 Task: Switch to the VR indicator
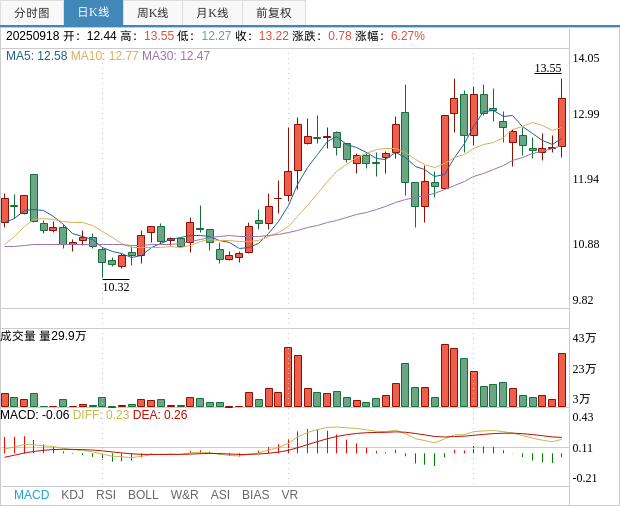point(289,495)
